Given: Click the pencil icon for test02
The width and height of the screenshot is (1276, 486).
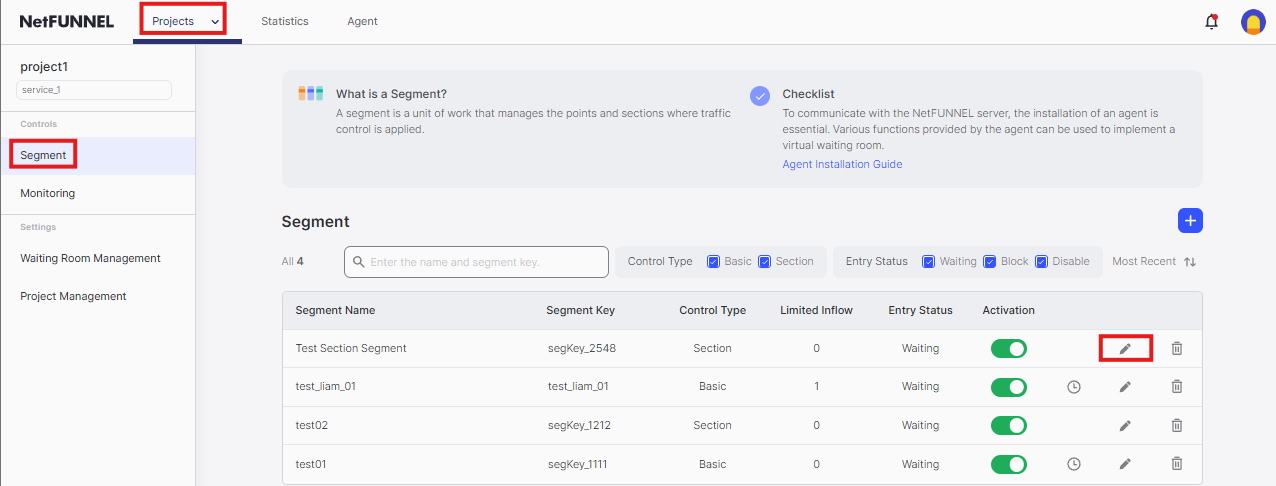Looking at the screenshot, I should [1125, 425].
